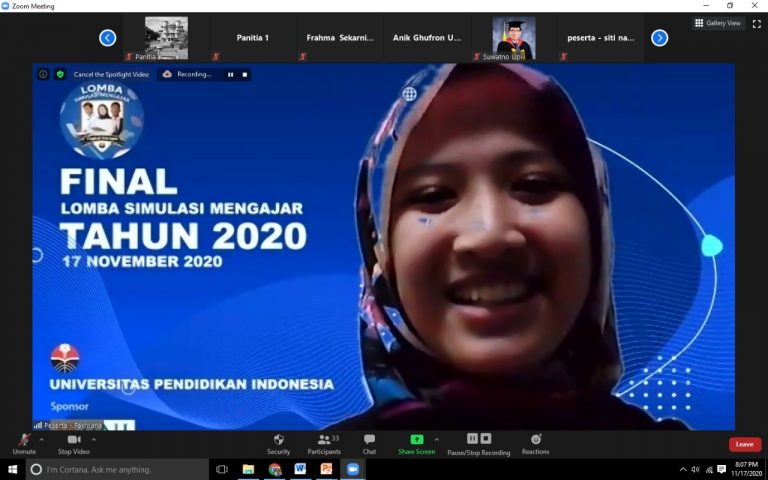Viewport: 768px width, 480px height.
Task: Show hidden system tray icons
Action: pos(683,470)
